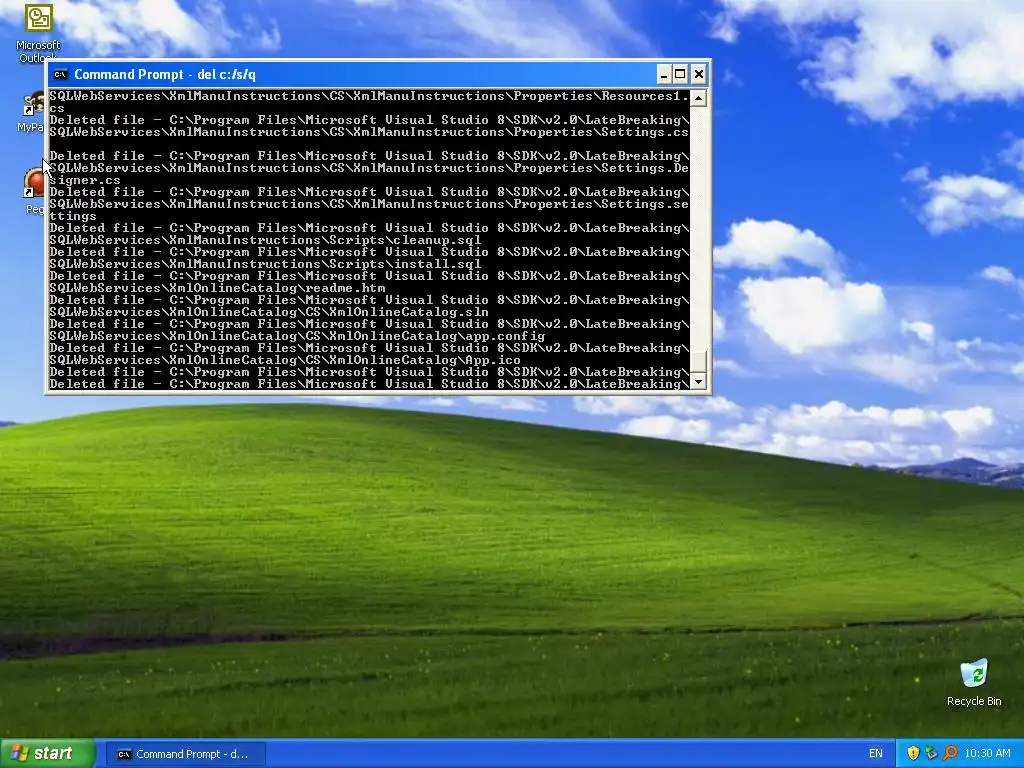
Task: Click the line ending in XmlOnlineCatalog\App.ico
Action: [285, 360]
